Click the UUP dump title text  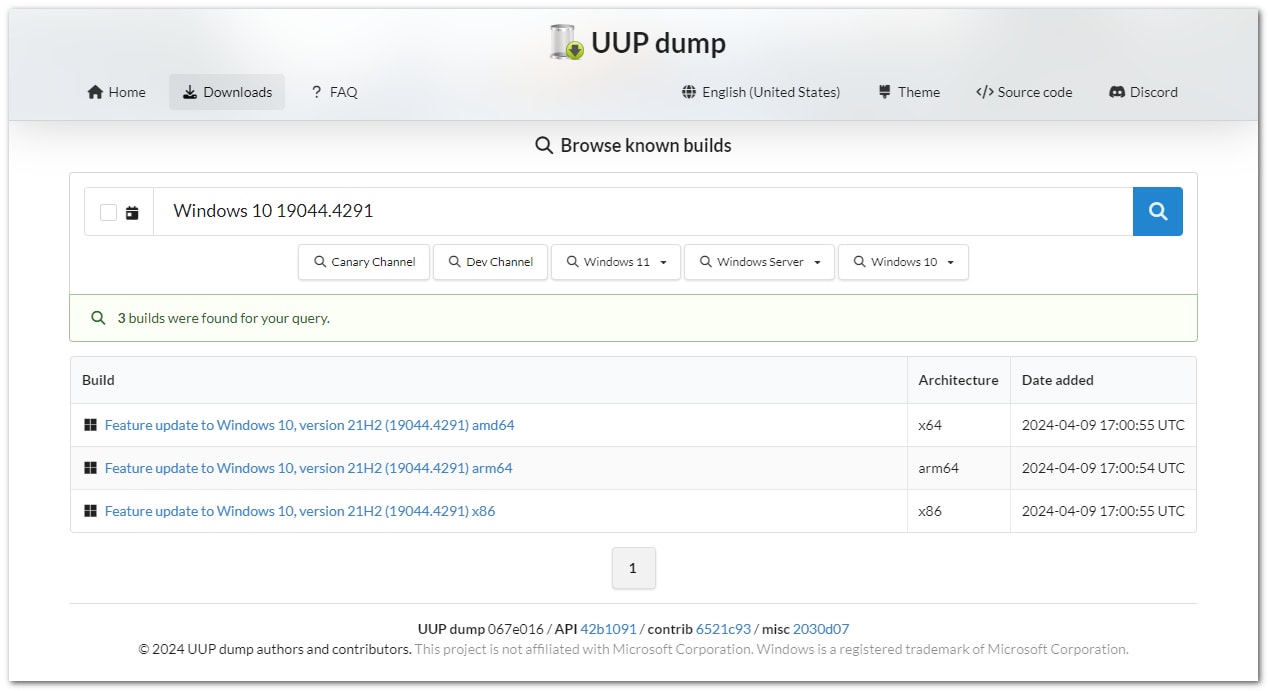[x=658, y=43]
